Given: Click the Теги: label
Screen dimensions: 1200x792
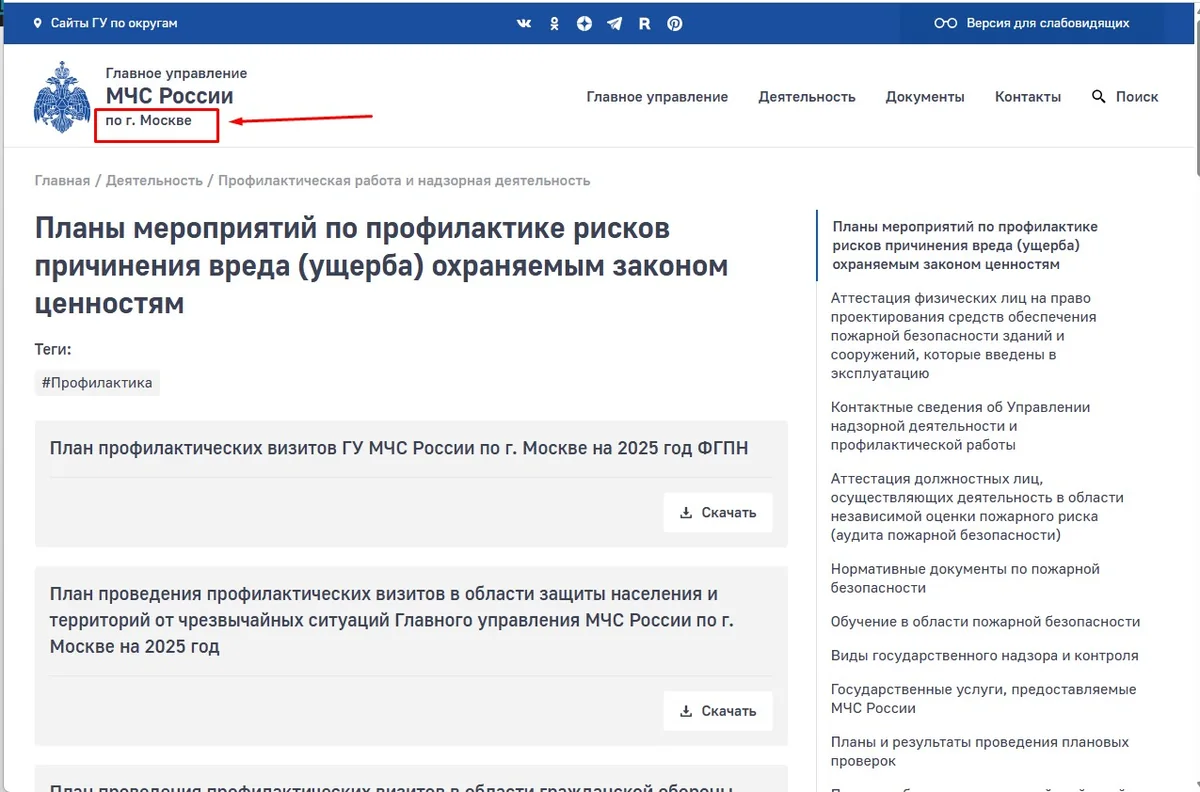Looking at the screenshot, I should [53, 349].
